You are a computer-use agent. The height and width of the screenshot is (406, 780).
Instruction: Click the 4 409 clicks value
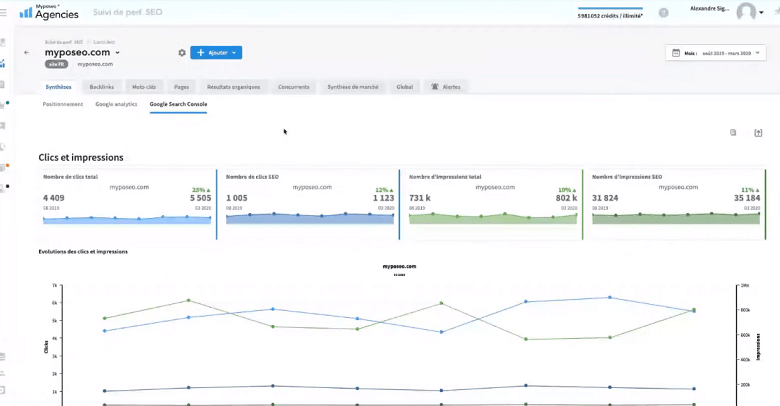(x=54, y=198)
